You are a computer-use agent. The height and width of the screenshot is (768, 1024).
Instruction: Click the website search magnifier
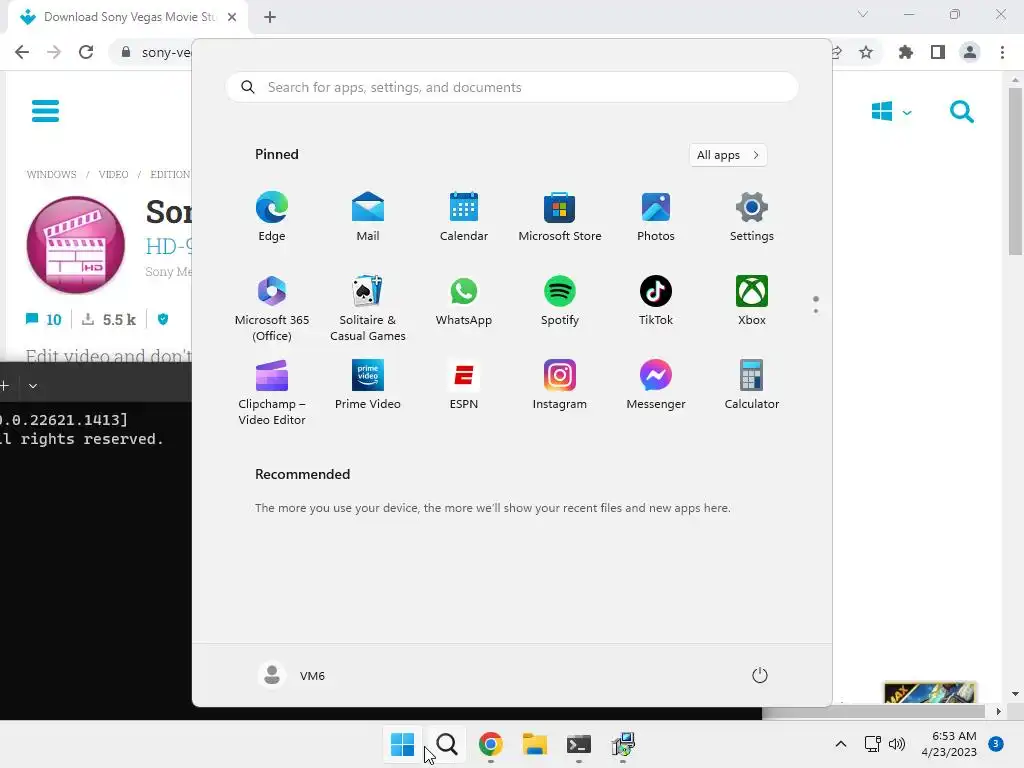coord(961,112)
